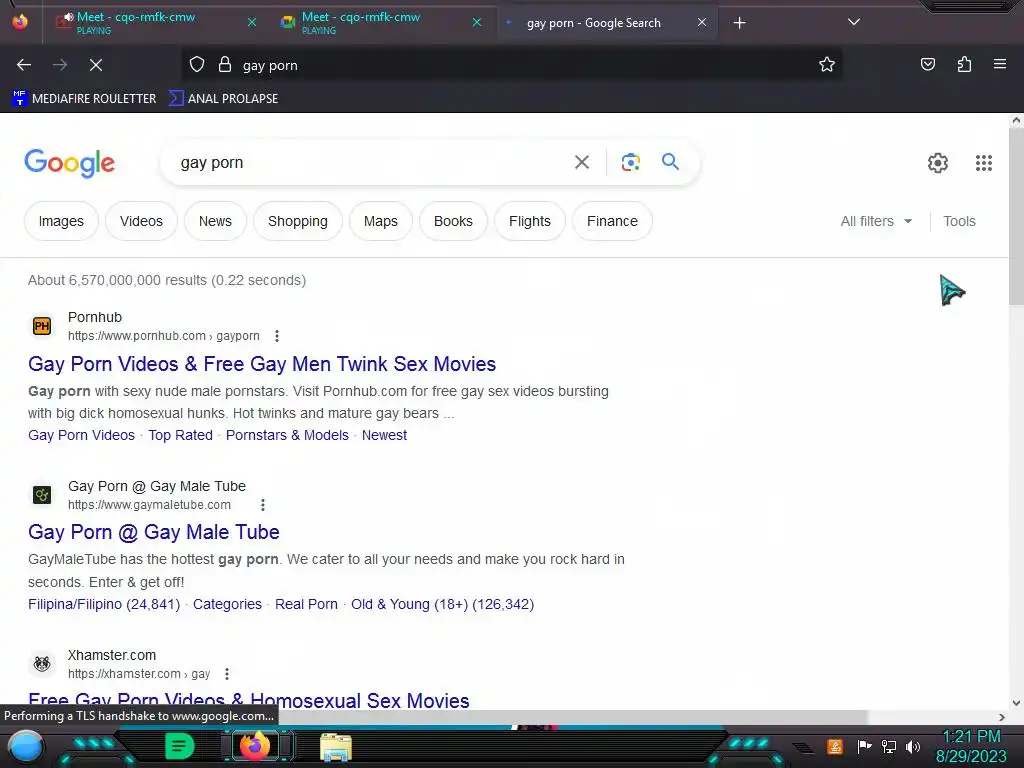Search by image with Google Lens
The height and width of the screenshot is (768, 1024).
(x=630, y=162)
